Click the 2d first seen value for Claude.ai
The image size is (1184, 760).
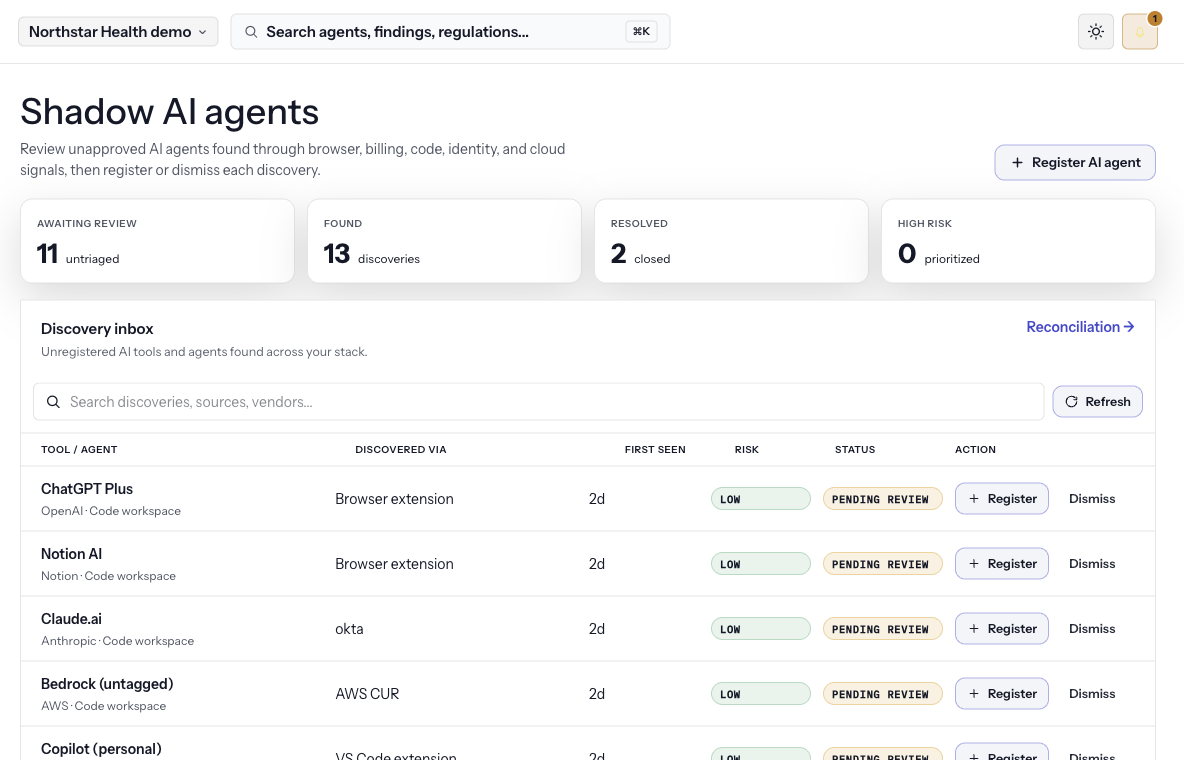point(597,629)
